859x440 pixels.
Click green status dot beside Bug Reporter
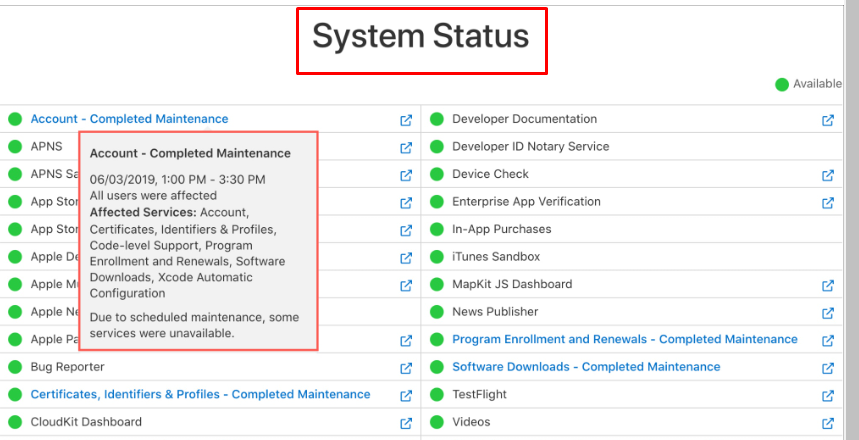[15, 367]
